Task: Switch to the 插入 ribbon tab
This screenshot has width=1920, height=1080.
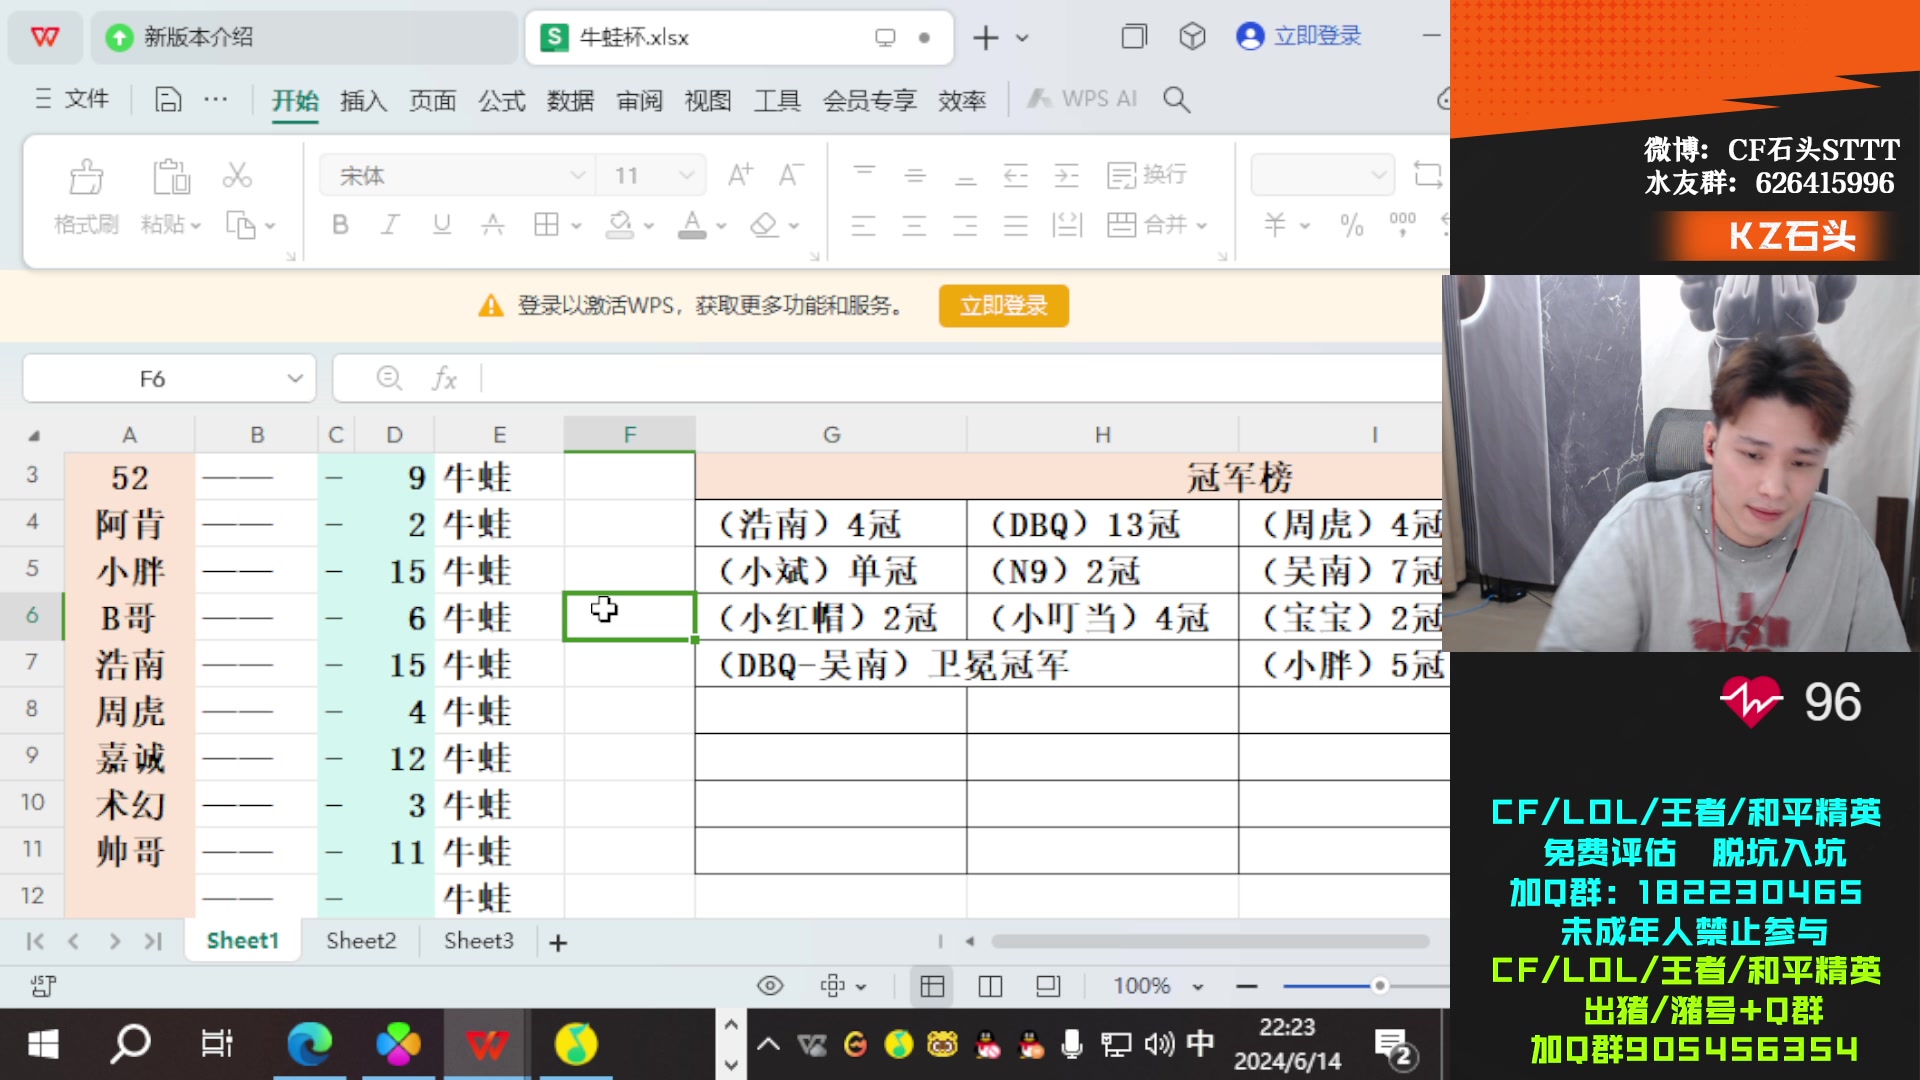Action: click(x=362, y=99)
